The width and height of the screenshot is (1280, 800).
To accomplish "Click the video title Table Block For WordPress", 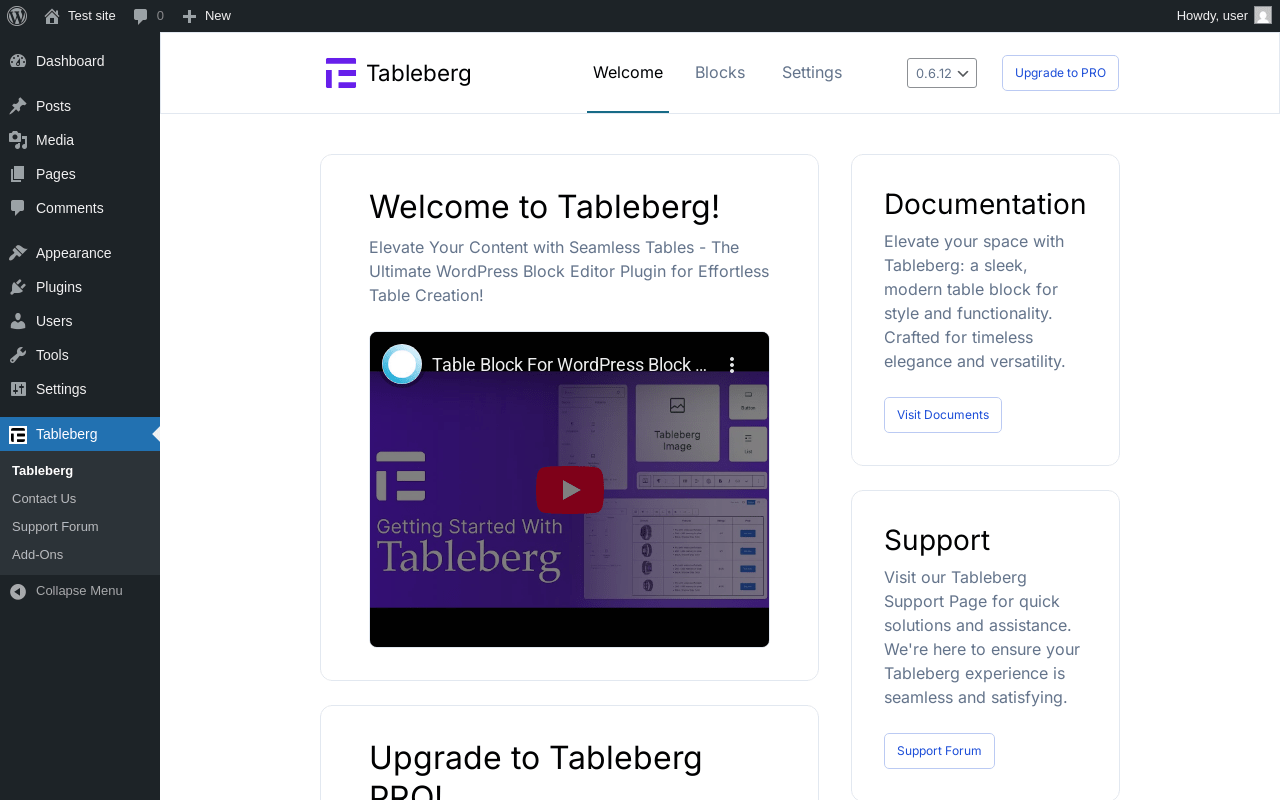I will click(x=569, y=365).
